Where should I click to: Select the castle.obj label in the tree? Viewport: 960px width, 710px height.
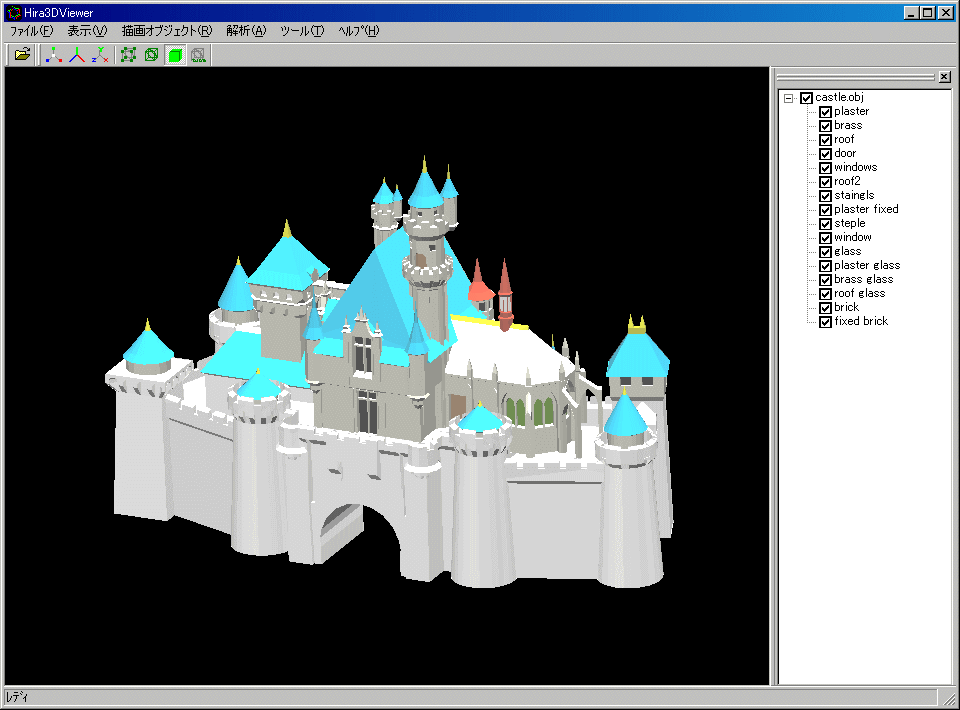[x=839, y=97]
